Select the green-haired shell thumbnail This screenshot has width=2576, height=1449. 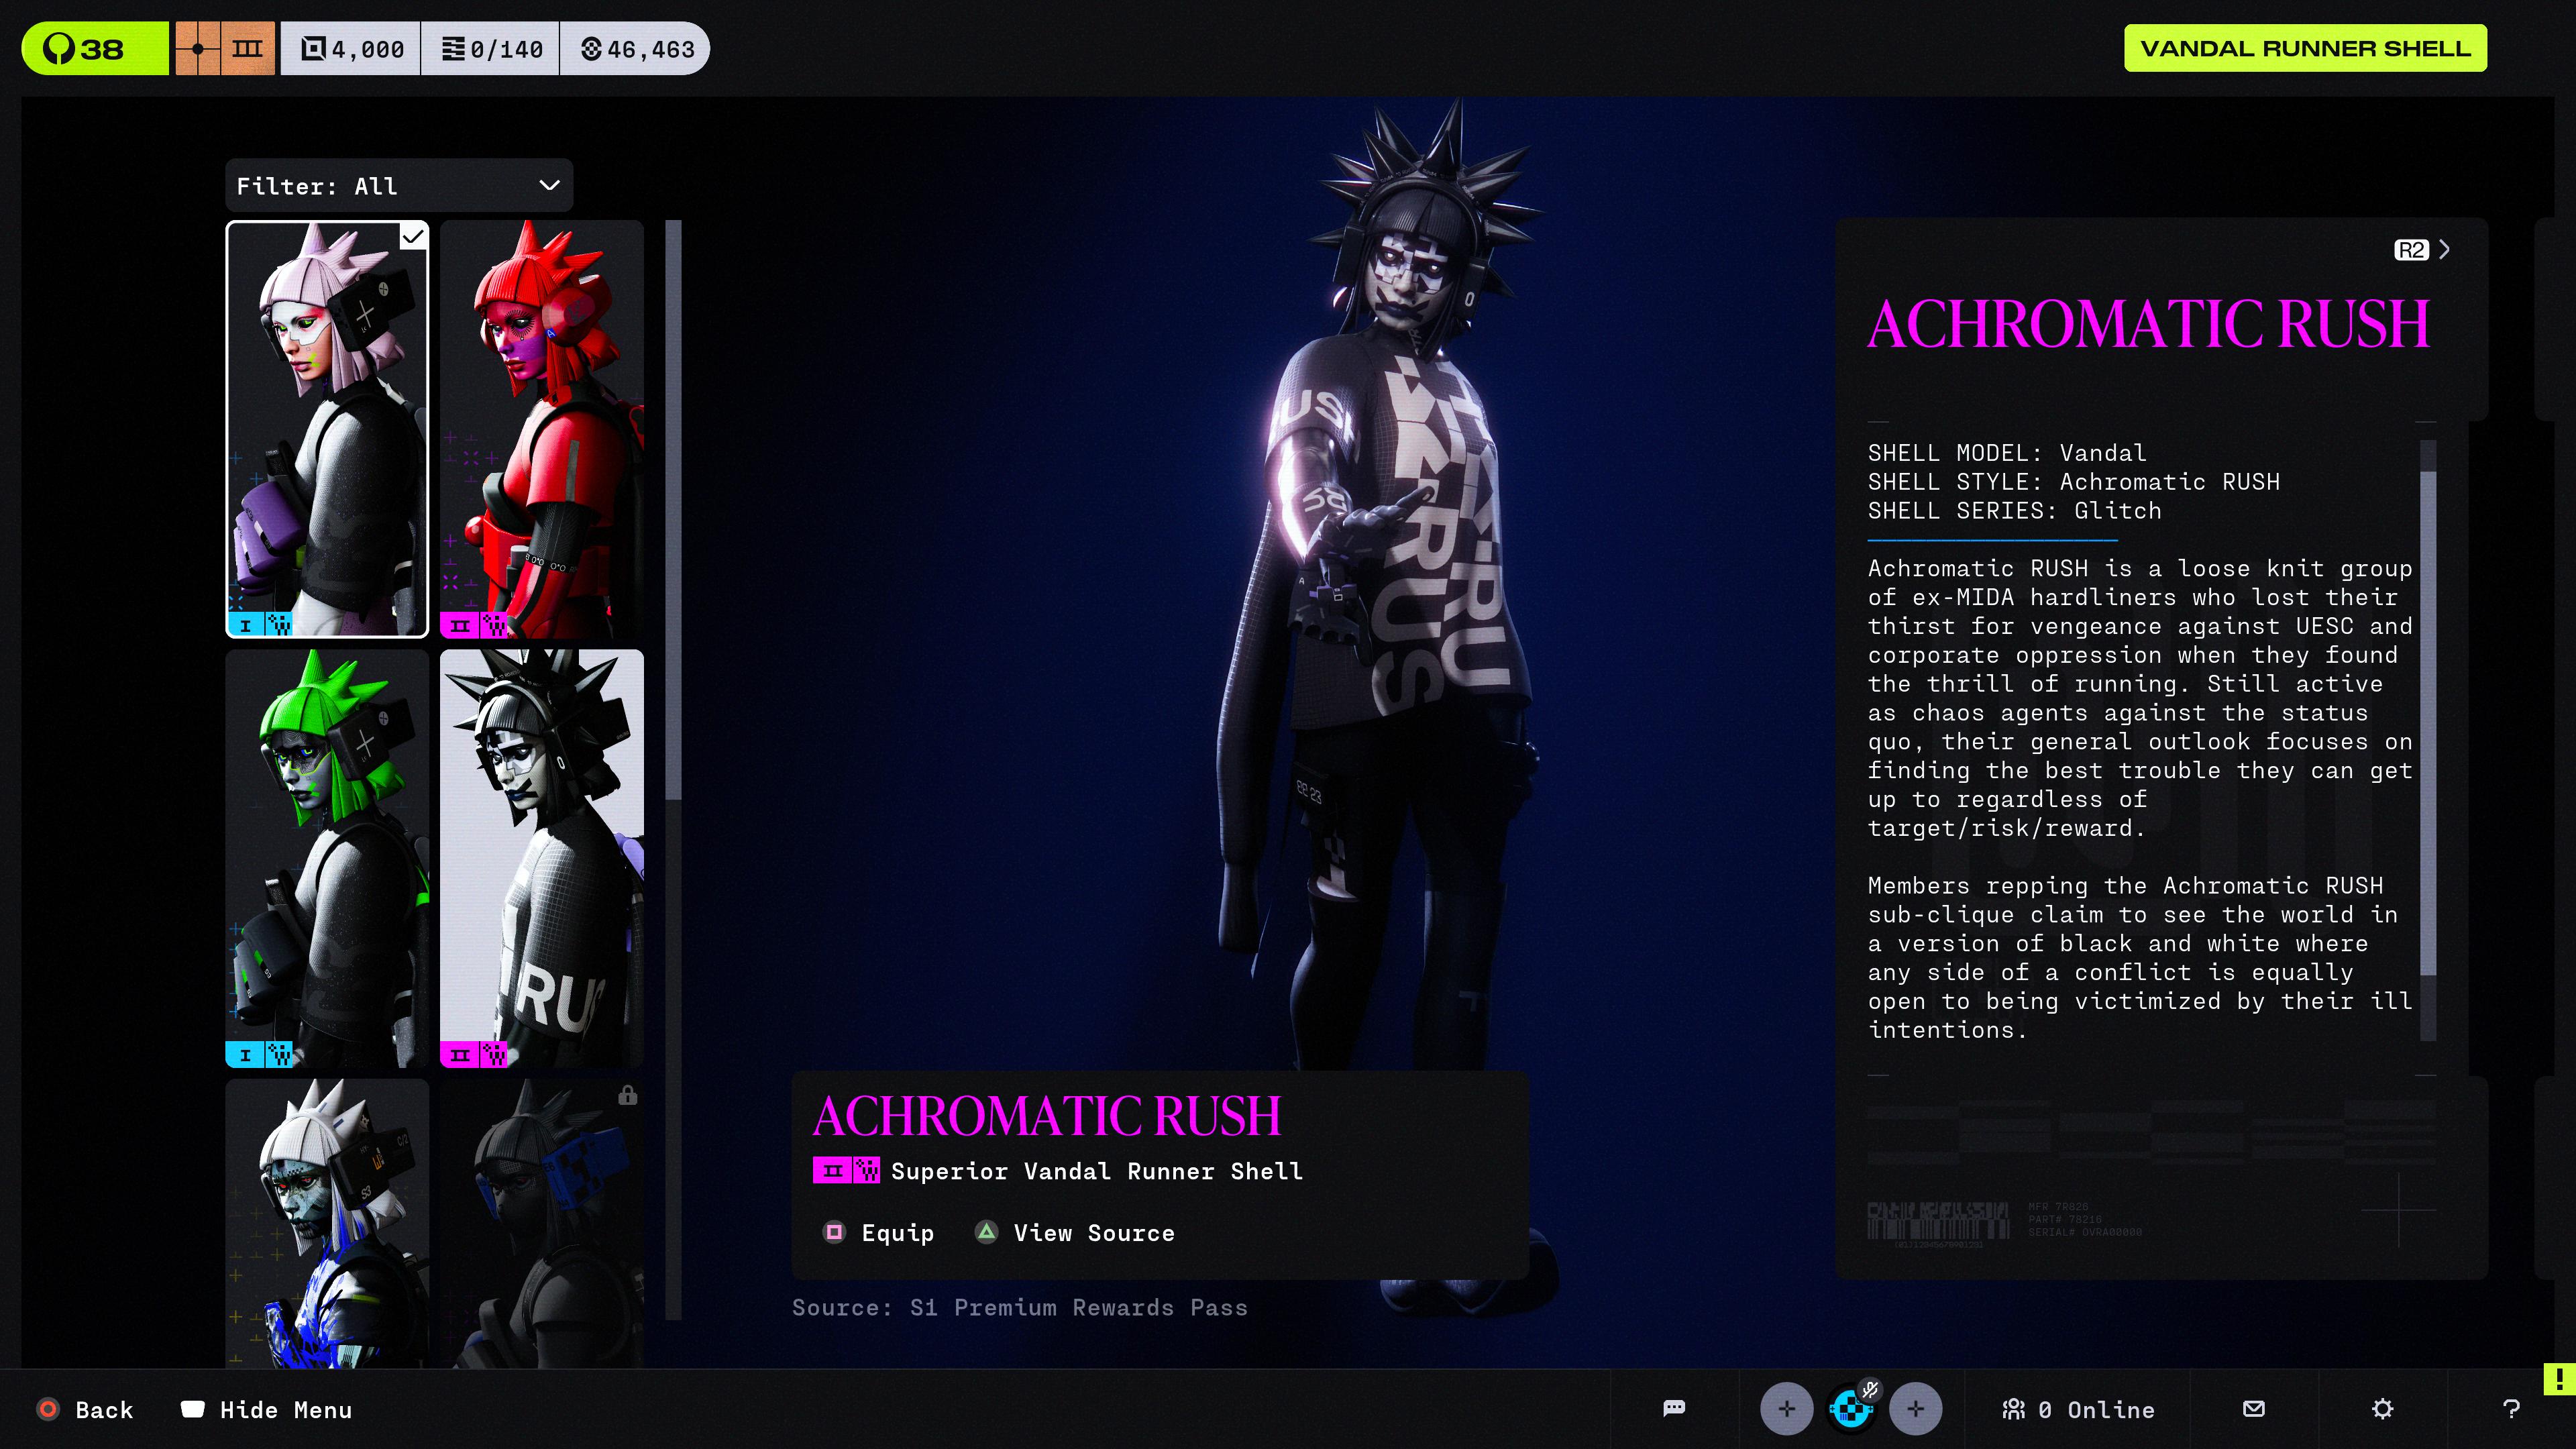tap(327, 858)
